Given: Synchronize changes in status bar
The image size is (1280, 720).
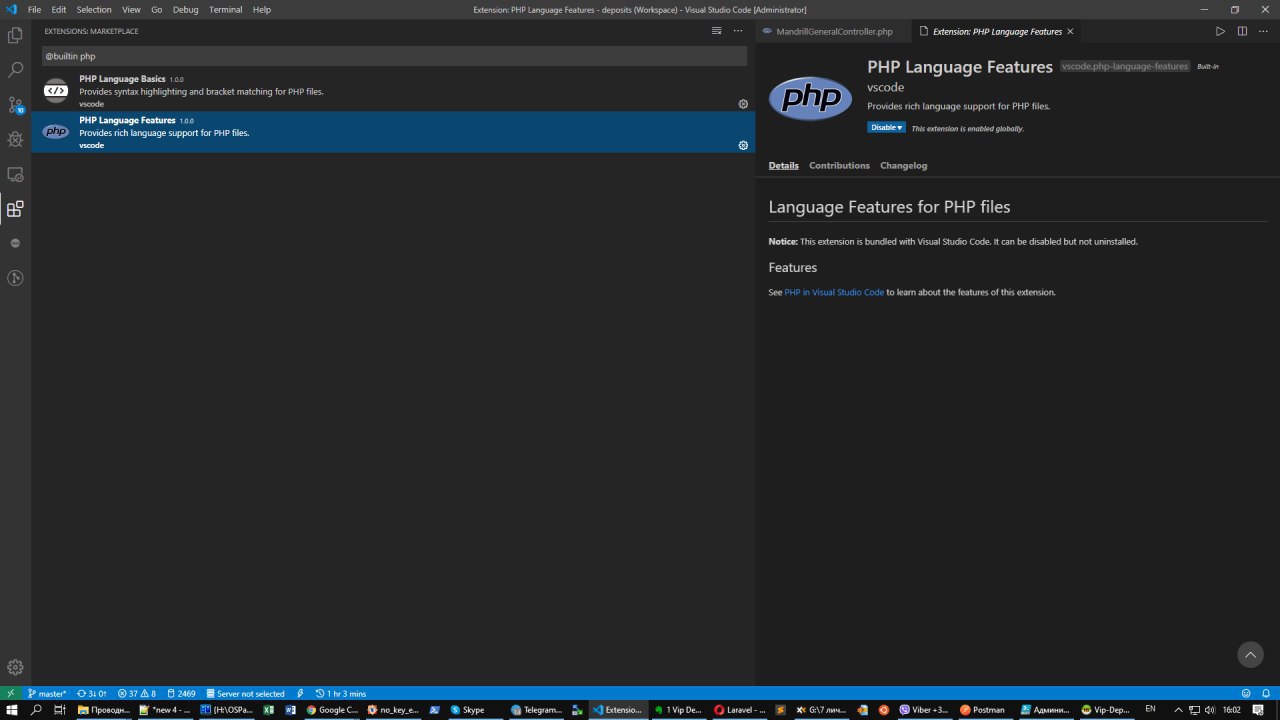Looking at the screenshot, I should (92, 693).
